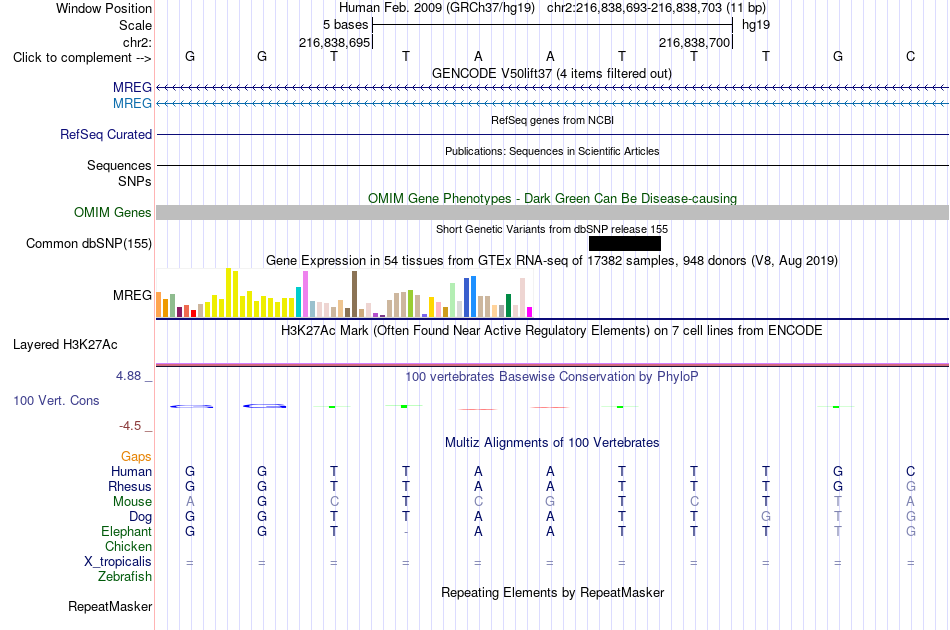
Task: Select the 'Mouse' species row label
Action: [132, 502]
